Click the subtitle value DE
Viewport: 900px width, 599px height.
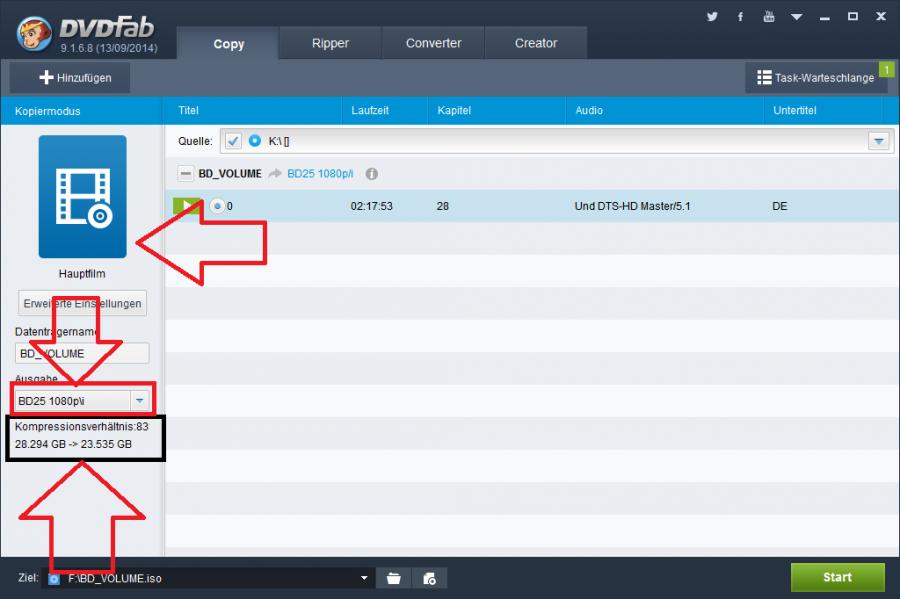(x=779, y=206)
